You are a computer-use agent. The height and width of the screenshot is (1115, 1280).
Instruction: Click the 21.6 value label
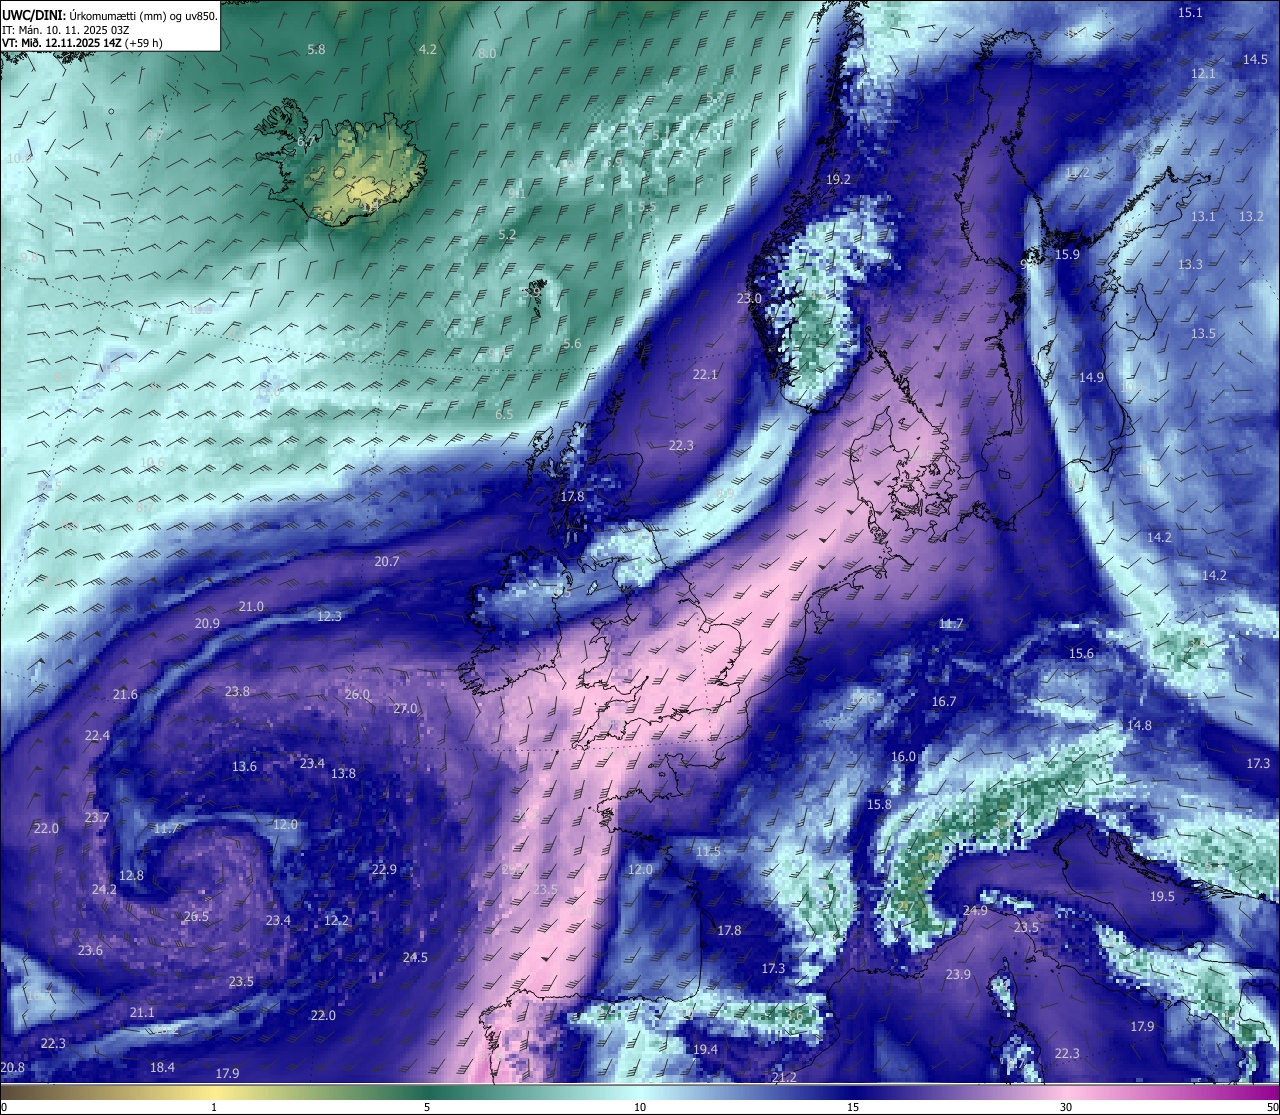(125, 694)
